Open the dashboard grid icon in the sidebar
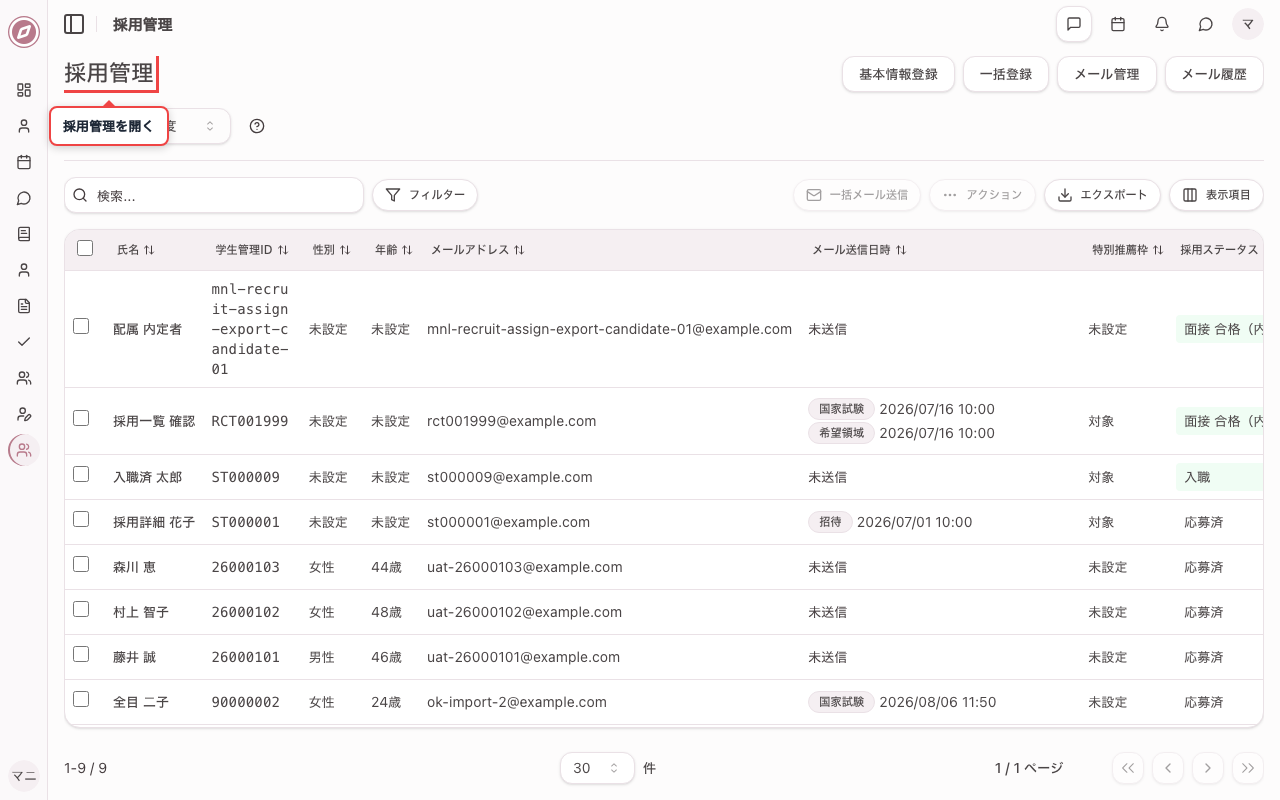 (x=24, y=90)
